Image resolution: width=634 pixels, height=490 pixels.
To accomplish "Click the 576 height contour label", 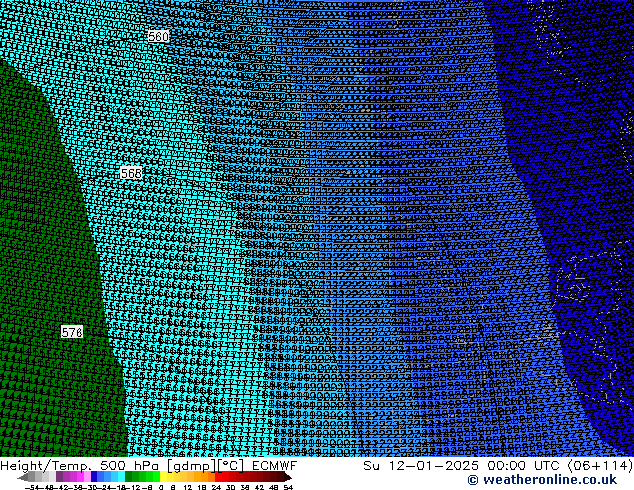I will [x=72, y=332].
